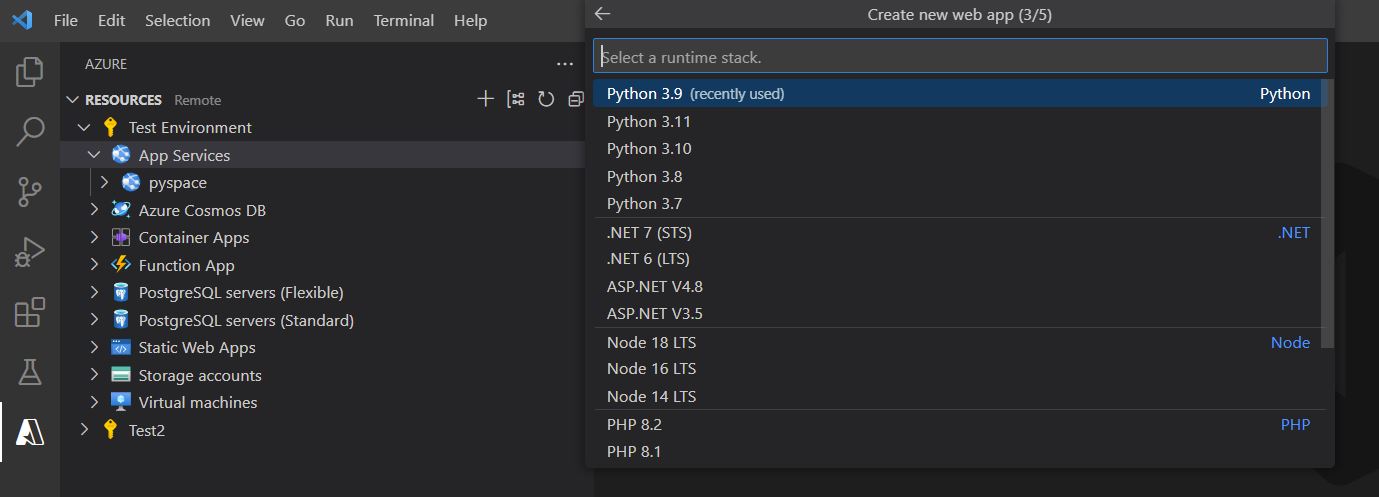Collapse the Test Environment subscription

point(84,127)
